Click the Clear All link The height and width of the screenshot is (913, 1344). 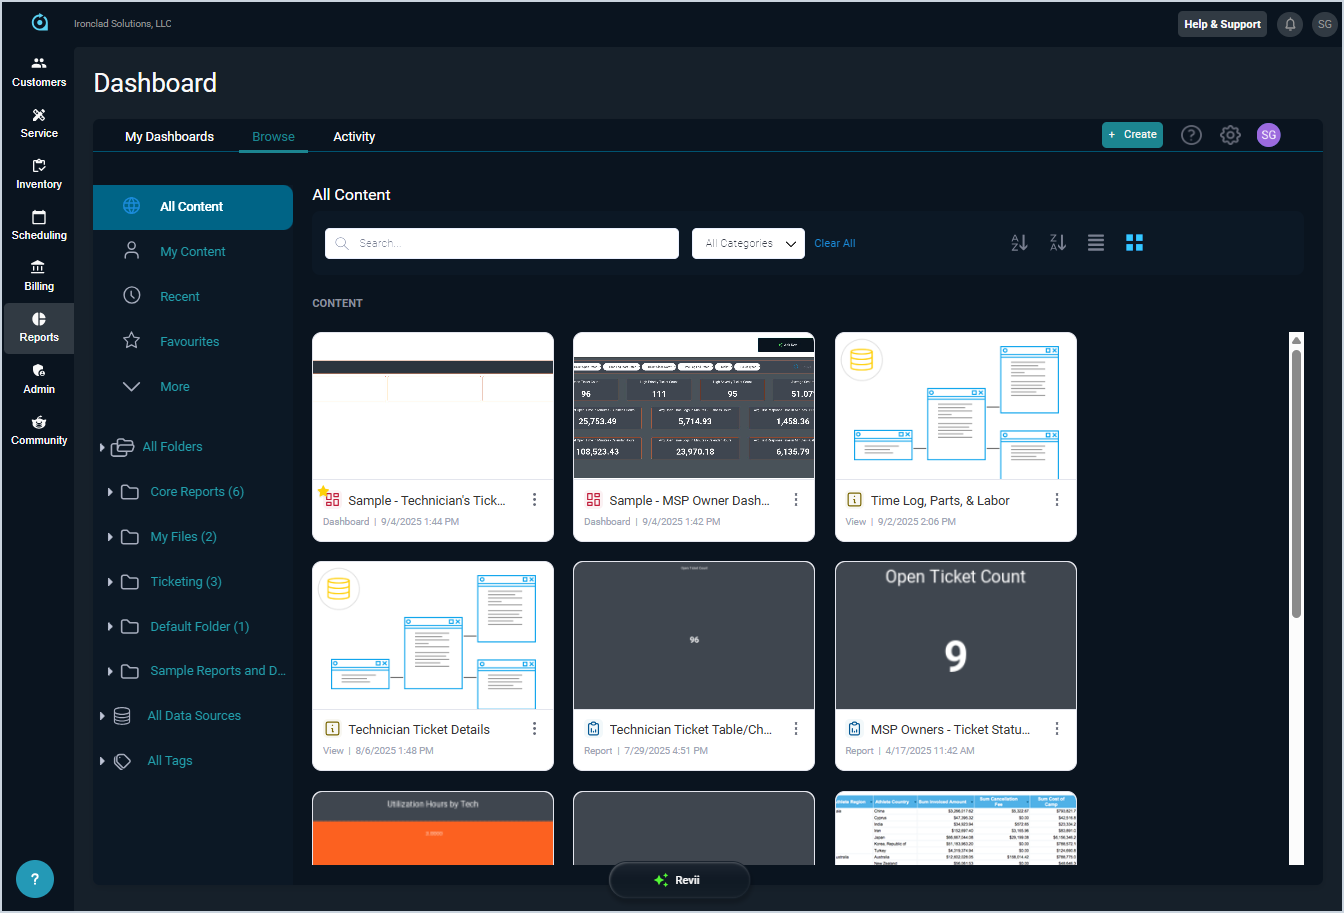tap(835, 243)
